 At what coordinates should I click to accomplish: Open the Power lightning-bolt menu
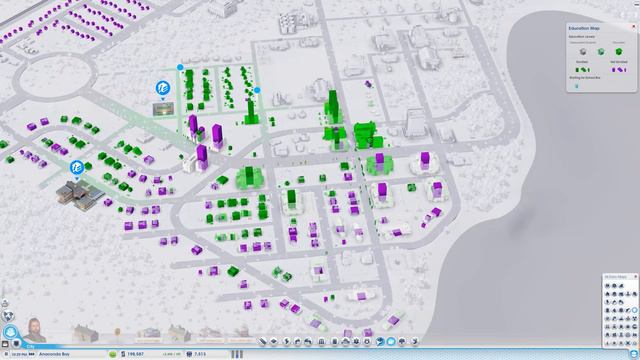tap(287, 341)
